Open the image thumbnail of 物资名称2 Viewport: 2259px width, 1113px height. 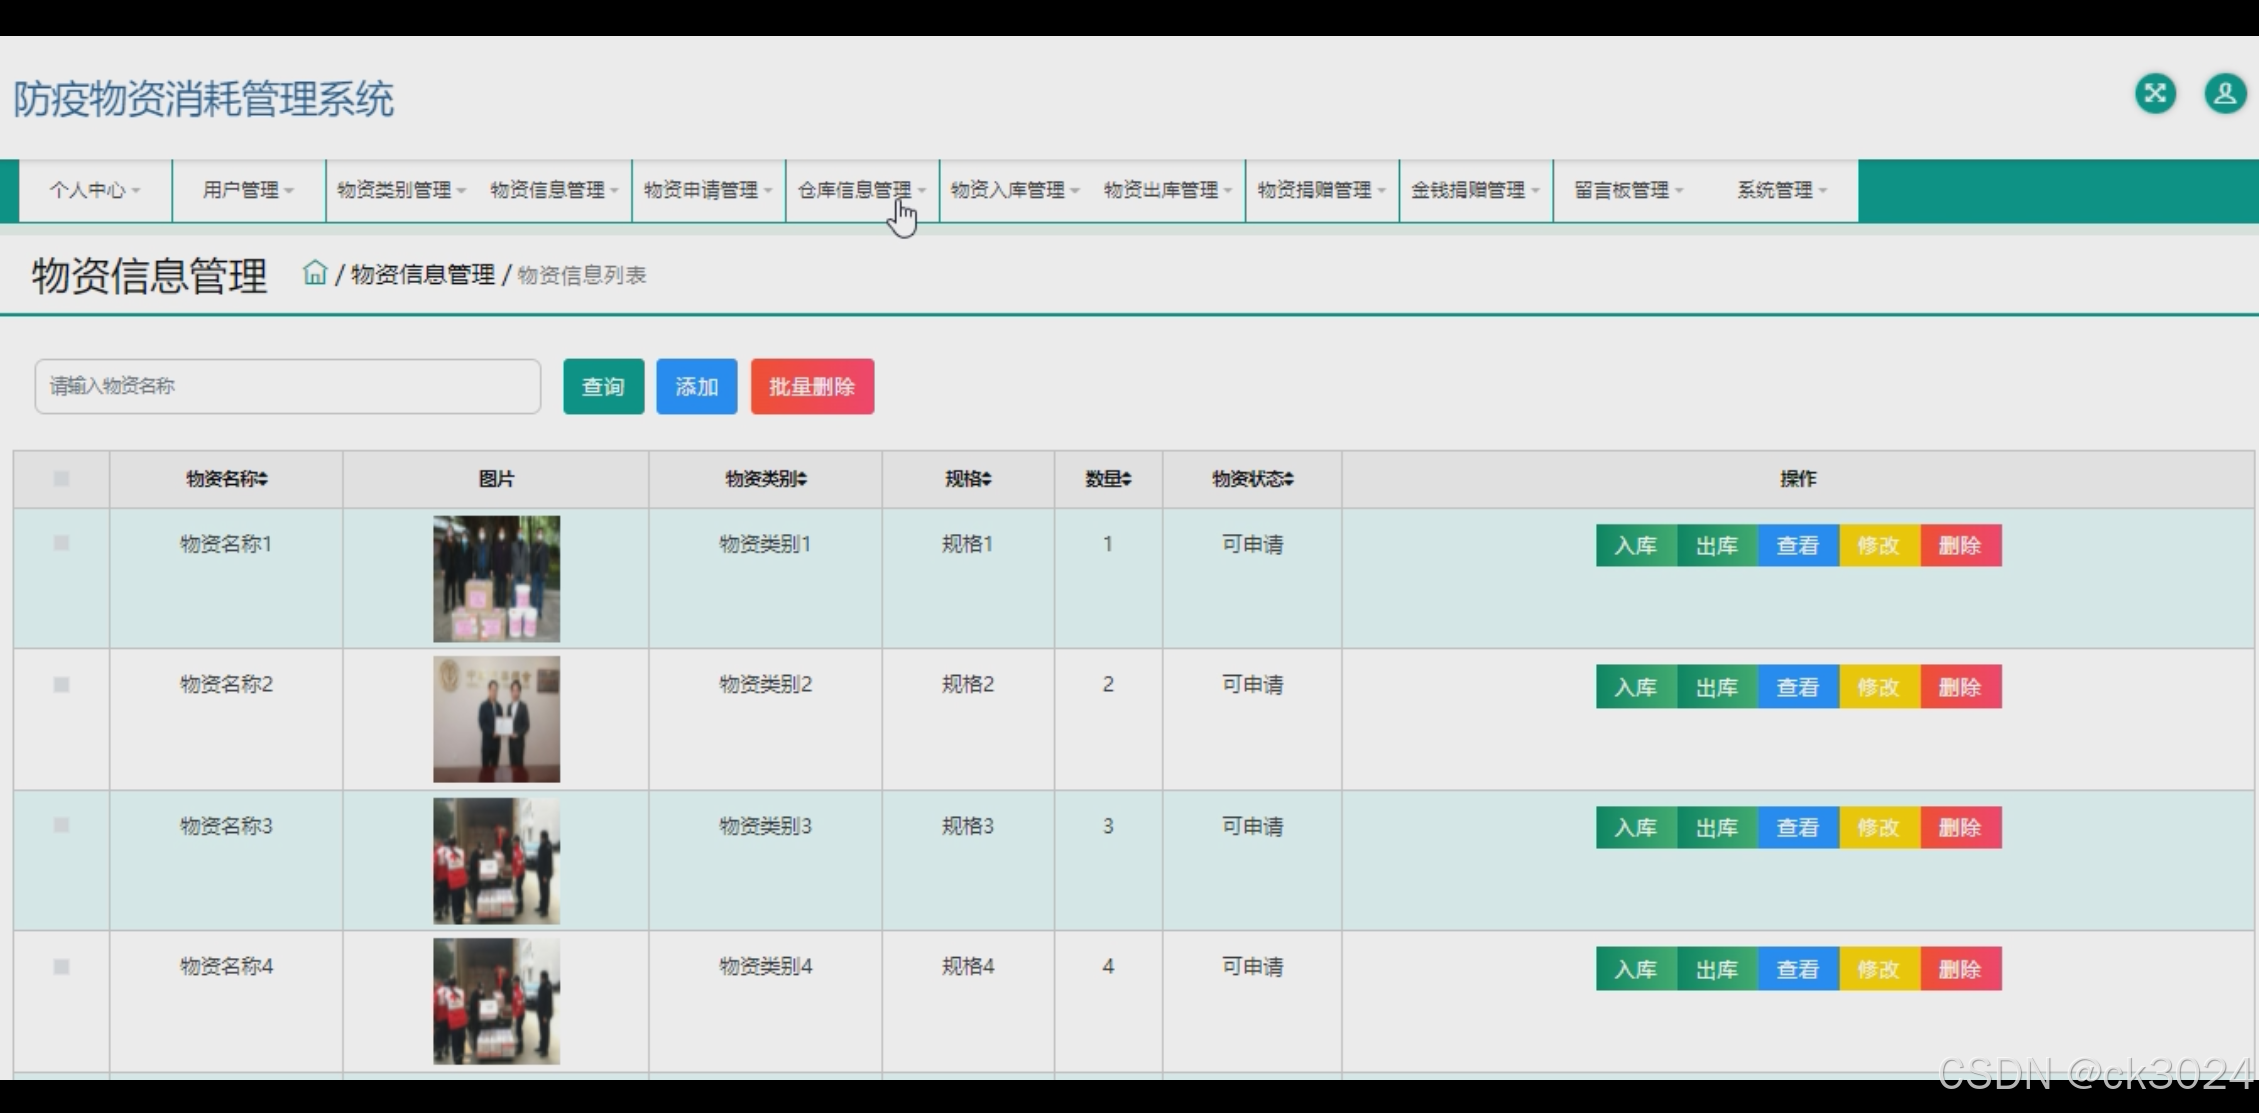pyautogui.click(x=496, y=718)
